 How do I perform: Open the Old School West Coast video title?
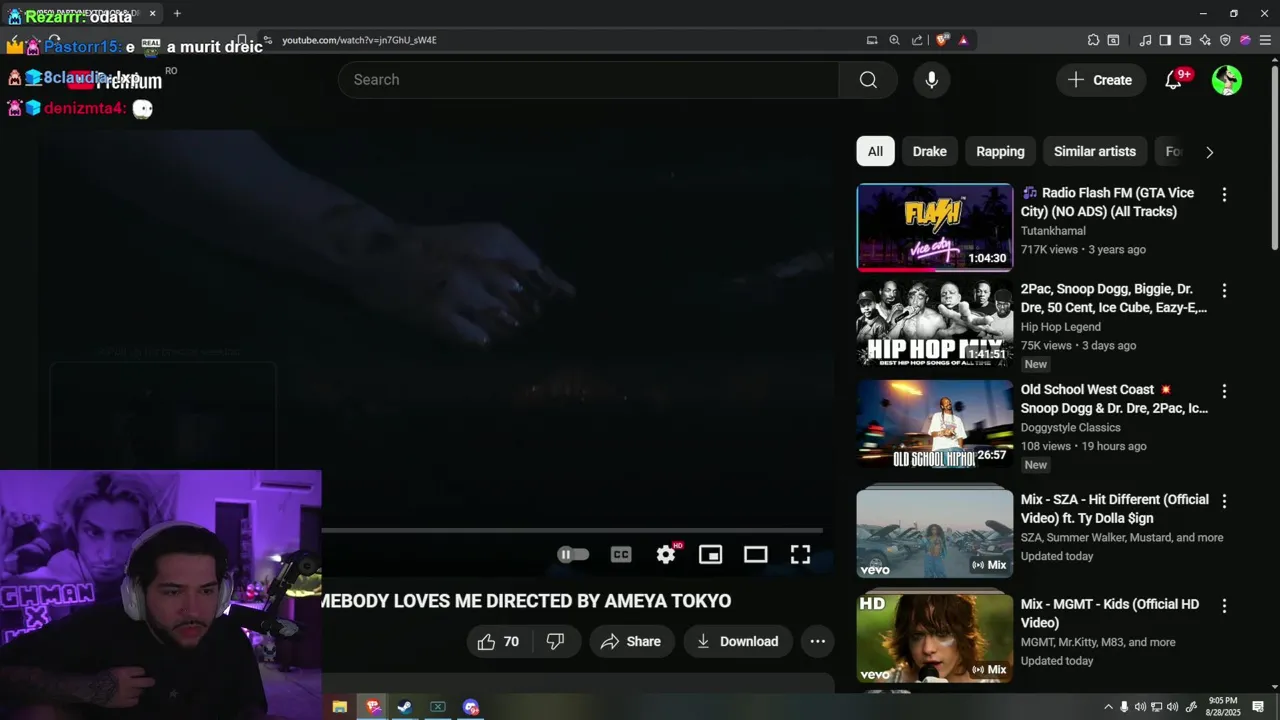point(1114,398)
